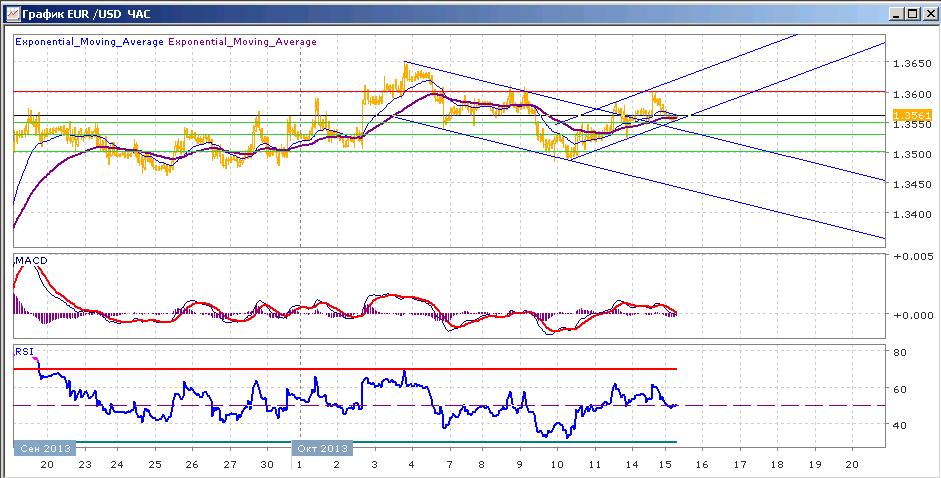The image size is (941, 478).
Task: Click the RSI scale value 40
Action: [x=900, y=425]
